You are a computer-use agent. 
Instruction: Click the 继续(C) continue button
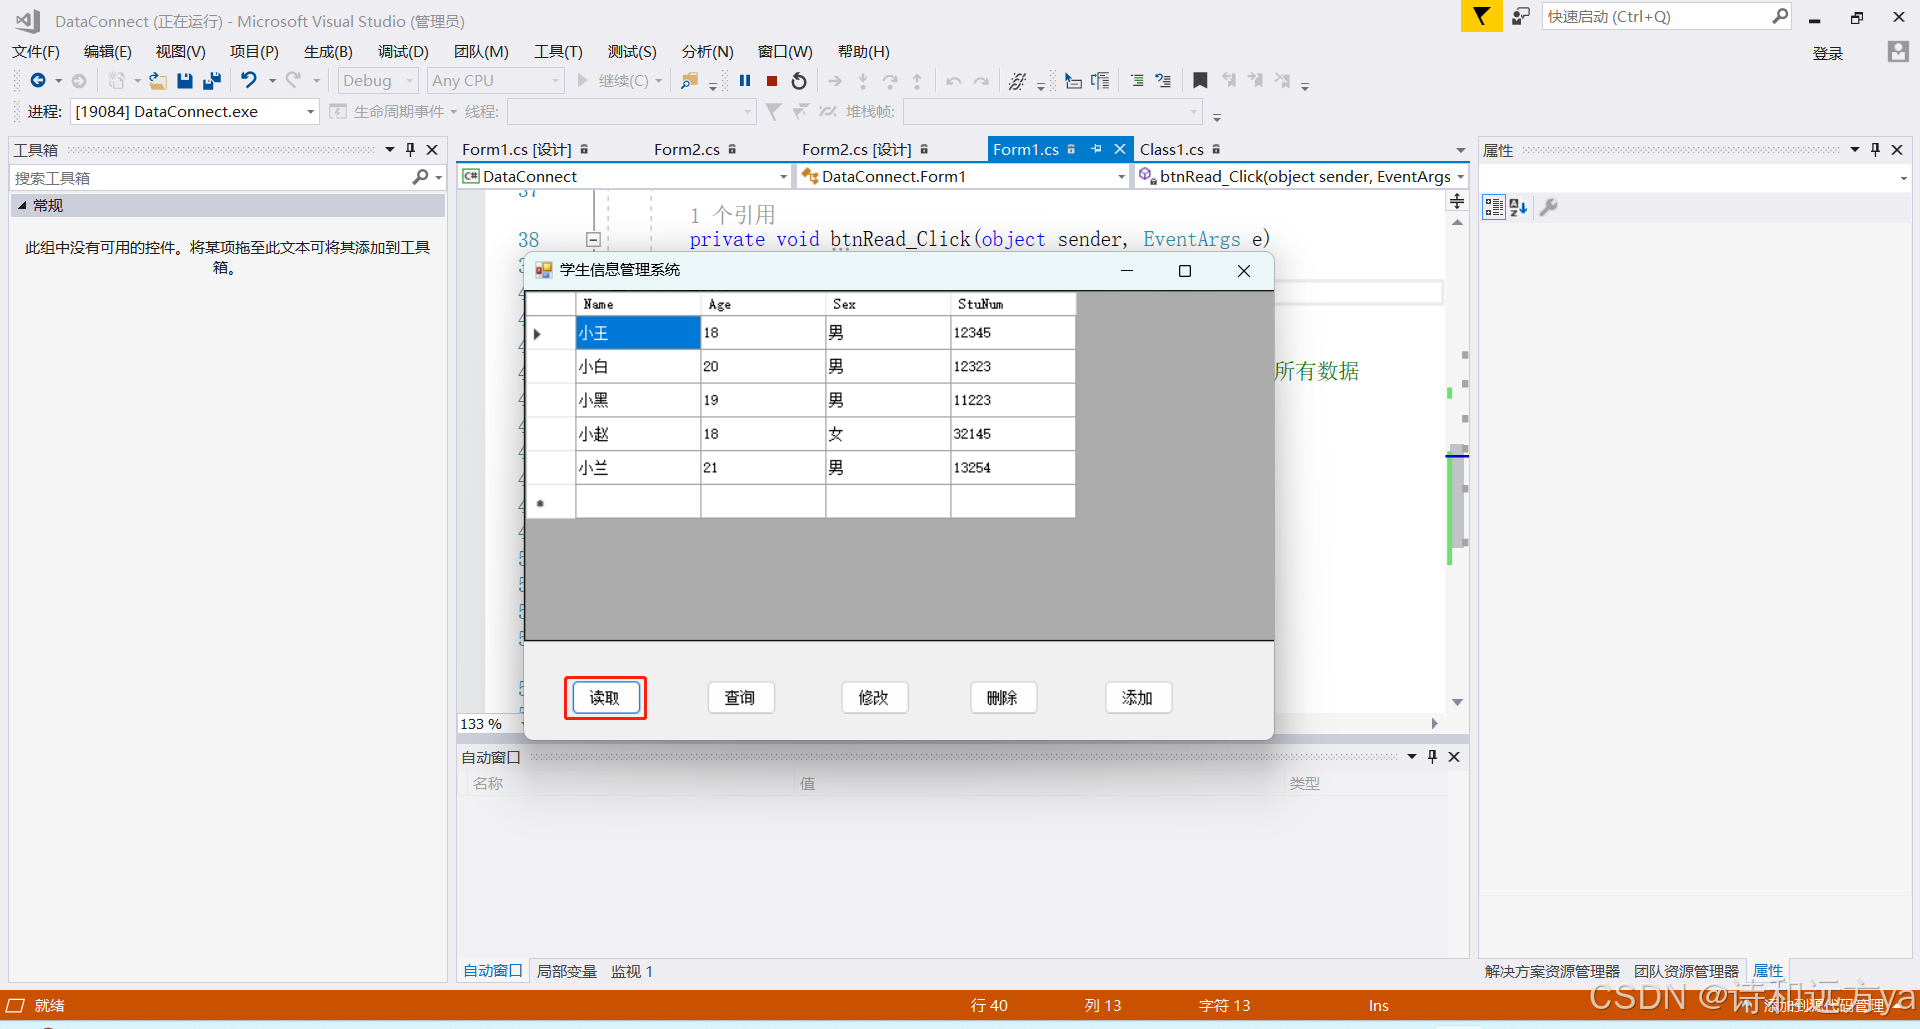pyautogui.click(x=620, y=81)
